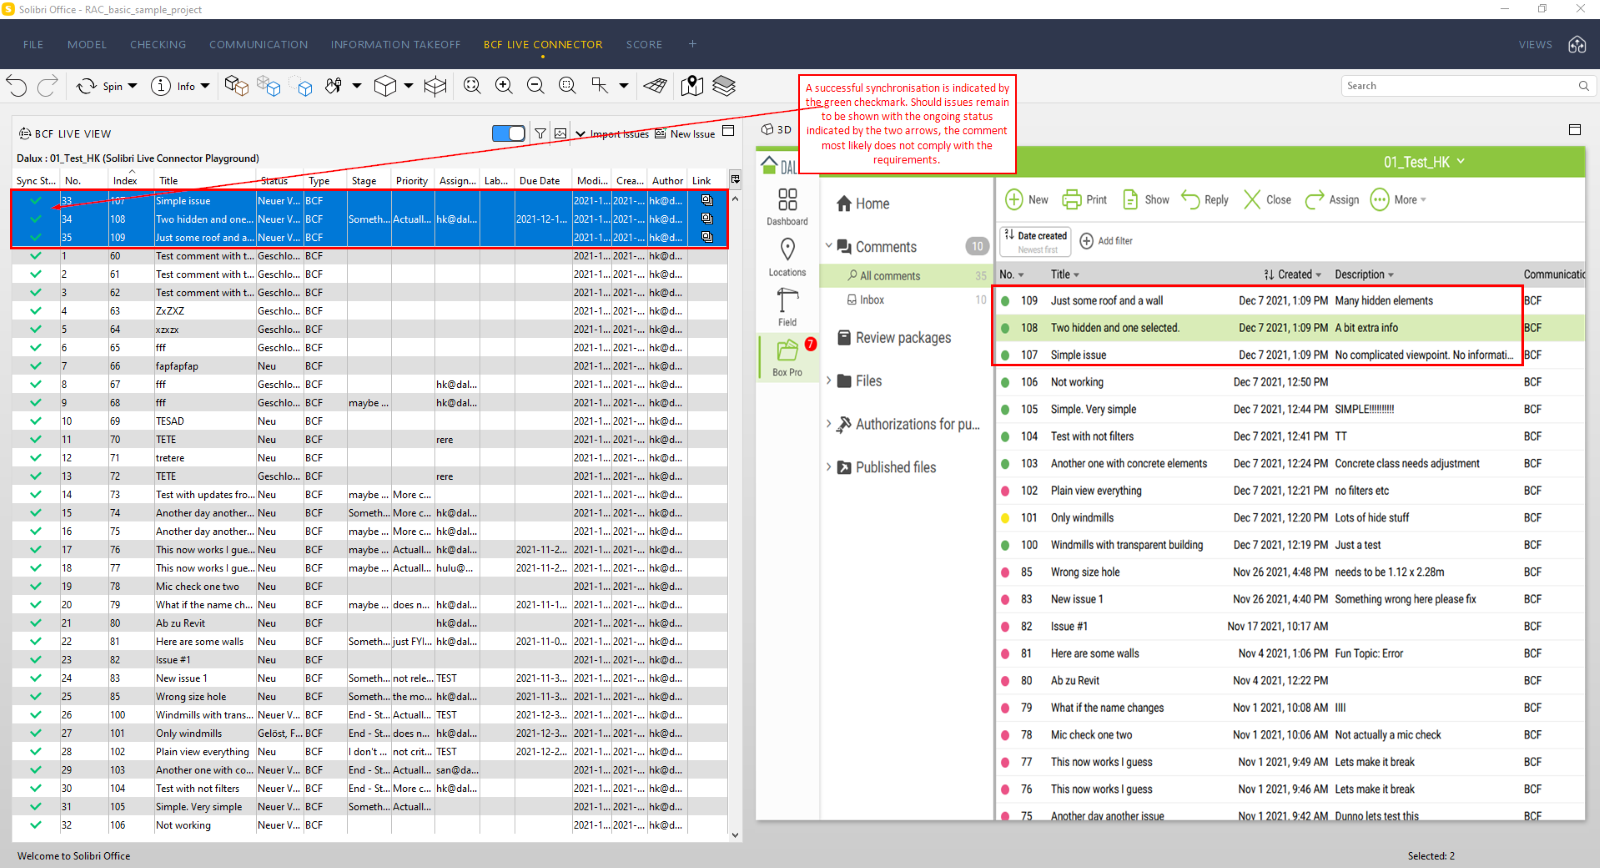This screenshot has height=868, width=1600.
Task: Open the Field crane icon
Action: (787, 301)
